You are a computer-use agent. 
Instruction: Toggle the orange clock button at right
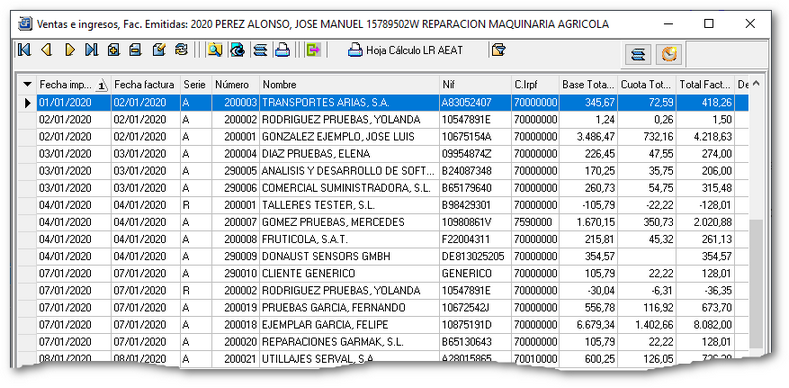(x=669, y=54)
